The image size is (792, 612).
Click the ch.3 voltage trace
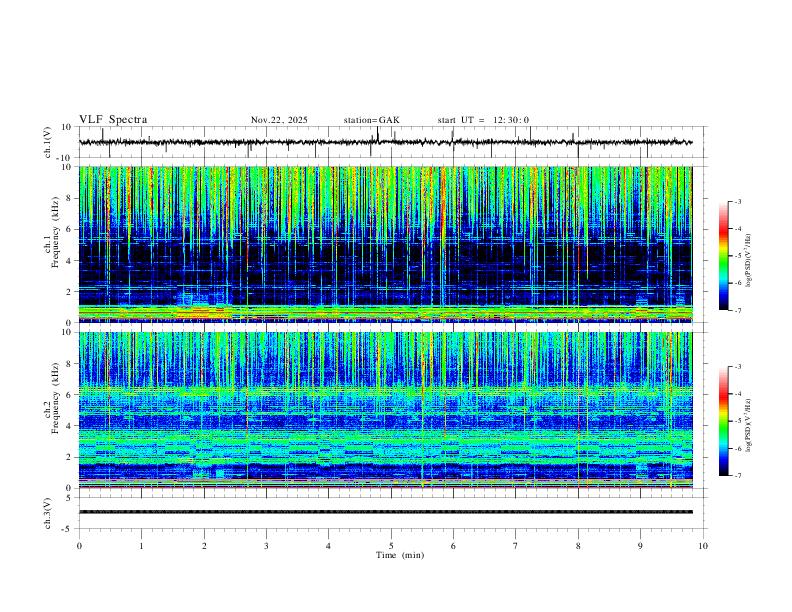coord(385,512)
